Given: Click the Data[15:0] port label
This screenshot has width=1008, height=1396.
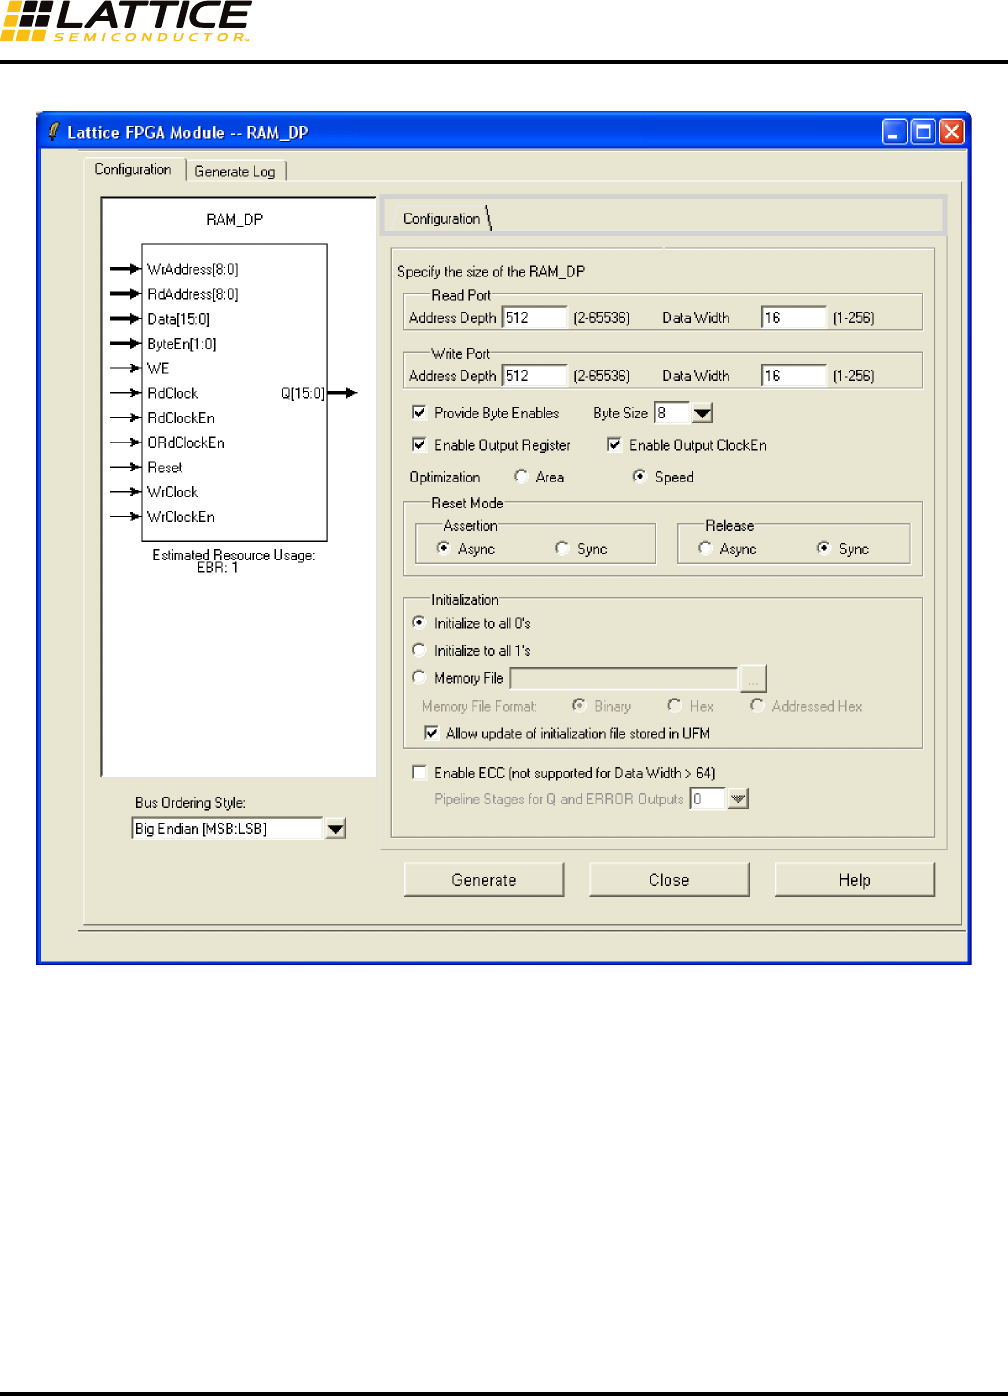Looking at the screenshot, I should pos(179,319).
